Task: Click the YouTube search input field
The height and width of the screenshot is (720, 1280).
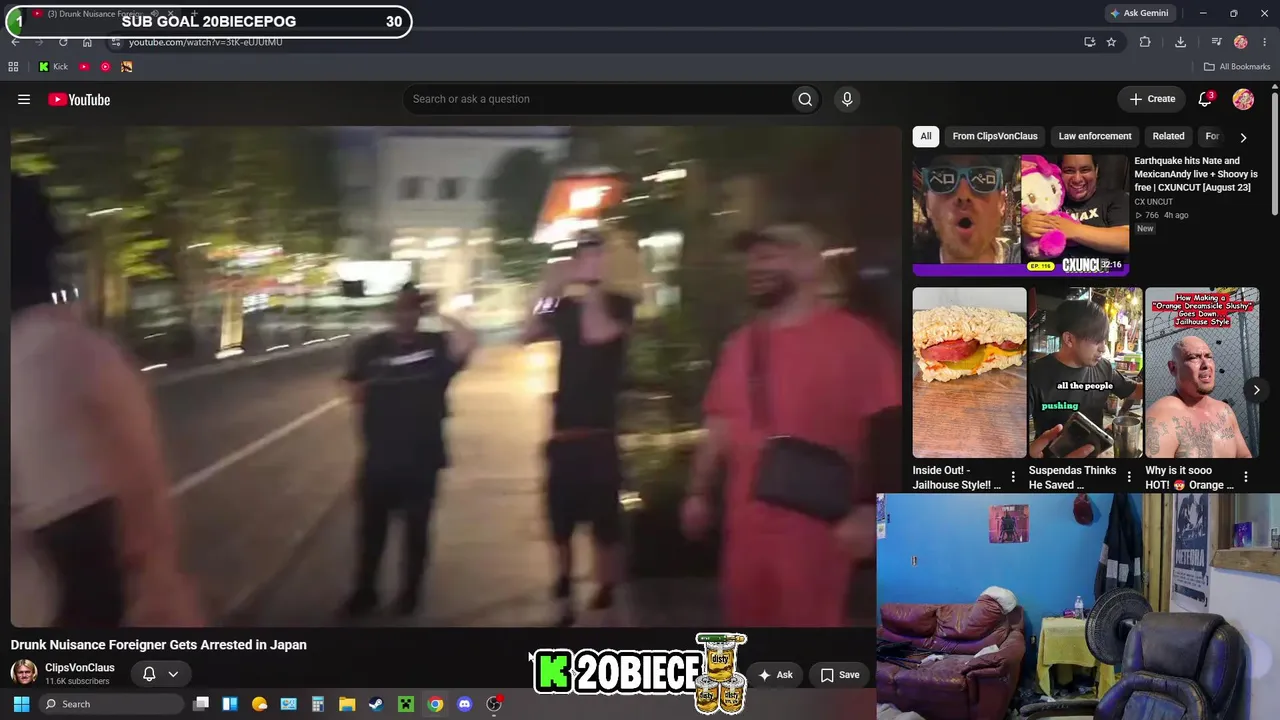Action: click(x=596, y=99)
